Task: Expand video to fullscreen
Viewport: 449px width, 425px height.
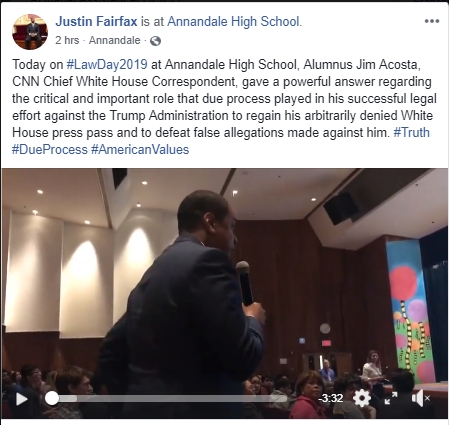Action: [x=391, y=398]
